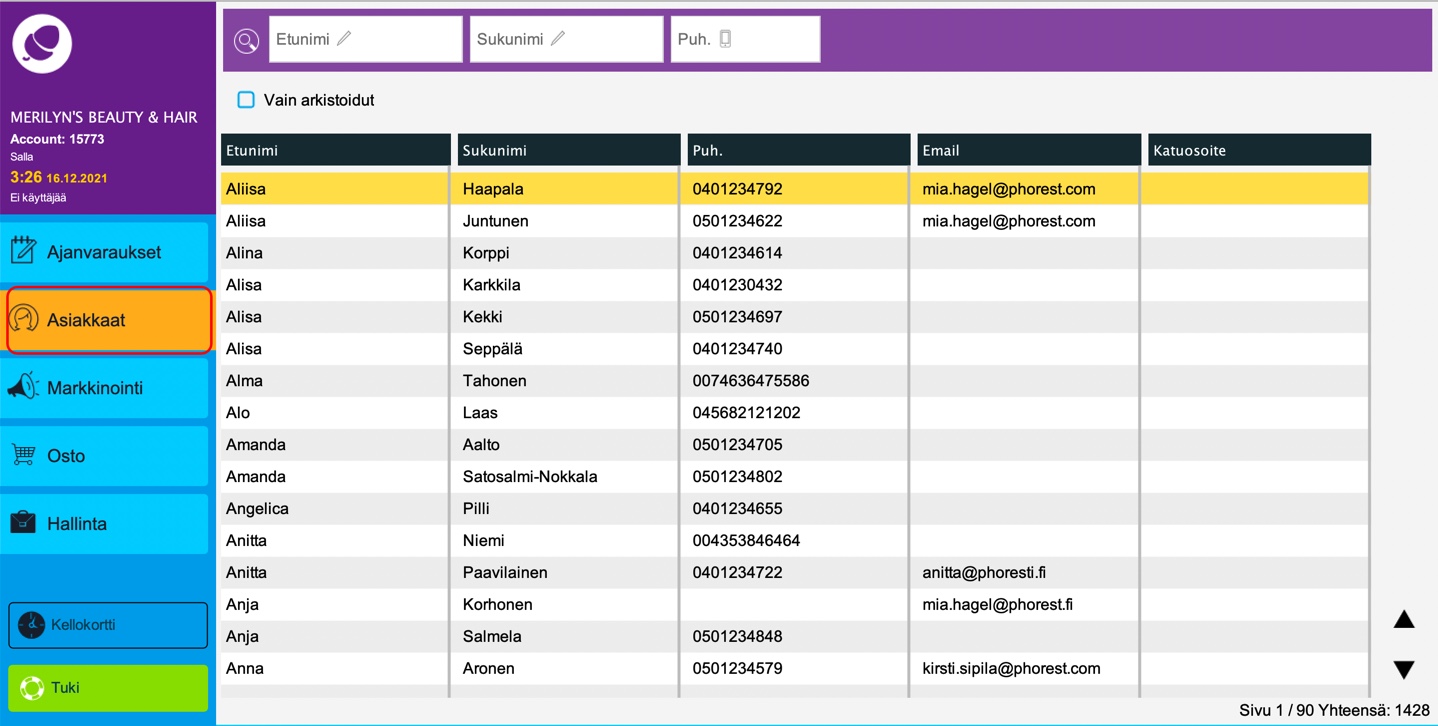The image size is (1438, 726).
Task: Select the client with surname Paavilainen
Action: click(x=795, y=573)
